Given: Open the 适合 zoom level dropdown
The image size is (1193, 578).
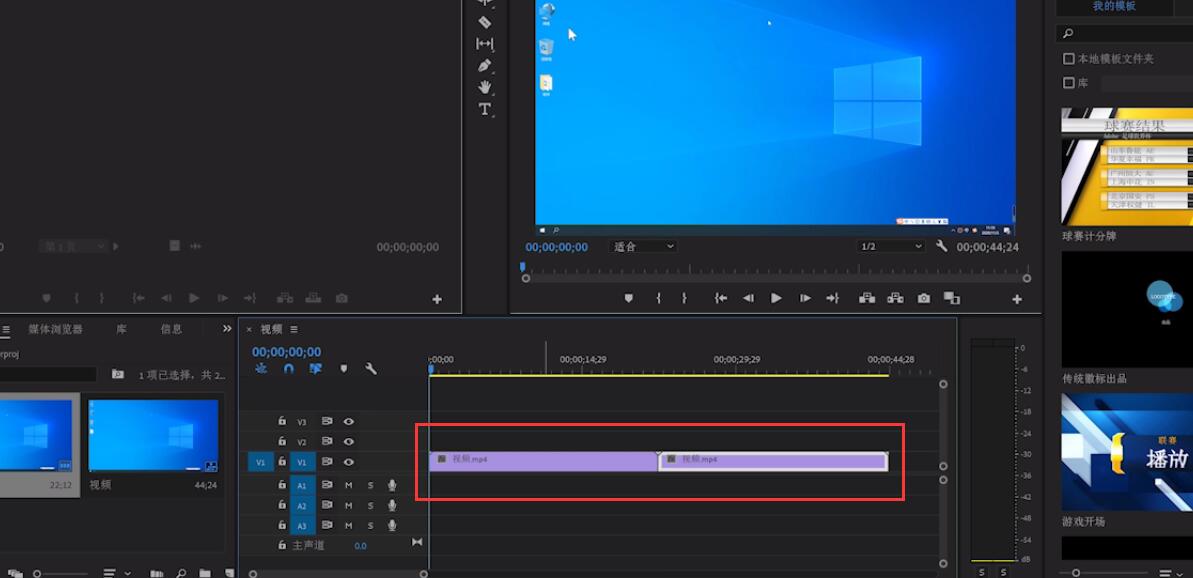Looking at the screenshot, I should (x=643, y=246).
